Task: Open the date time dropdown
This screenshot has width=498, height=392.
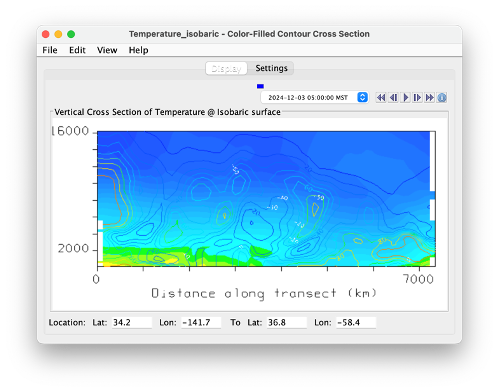Action: 314,98
